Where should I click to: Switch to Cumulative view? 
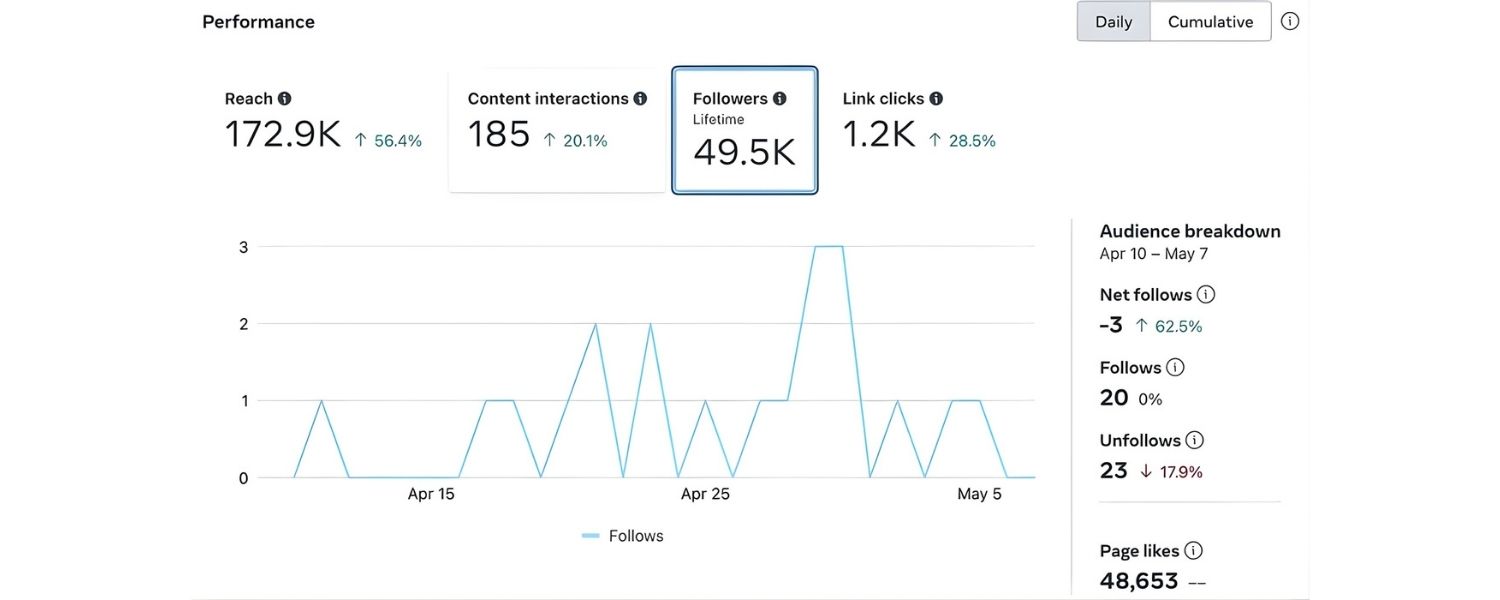[x=1210, y=21]
